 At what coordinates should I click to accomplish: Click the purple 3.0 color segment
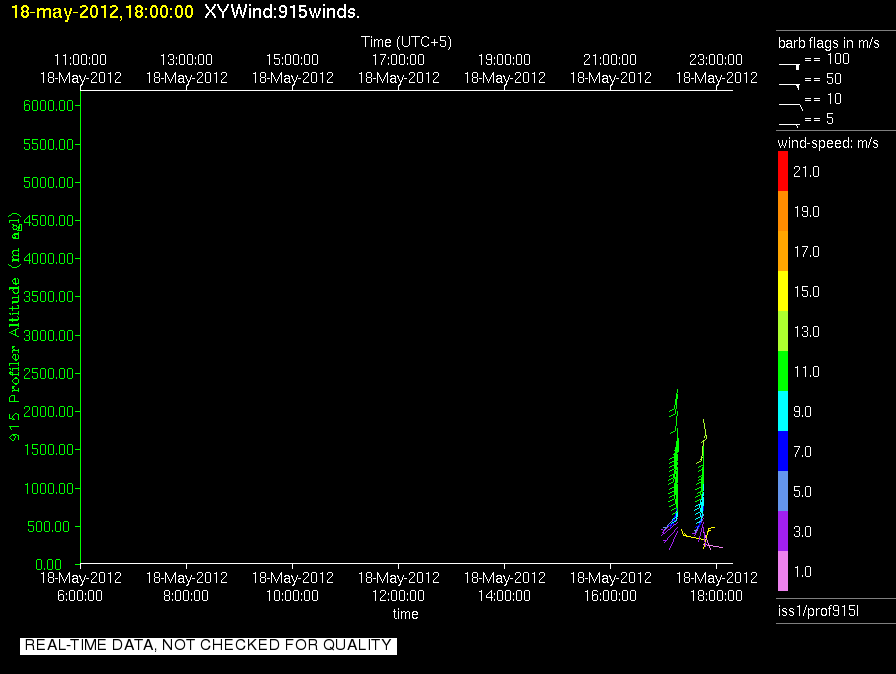point(783,531)
